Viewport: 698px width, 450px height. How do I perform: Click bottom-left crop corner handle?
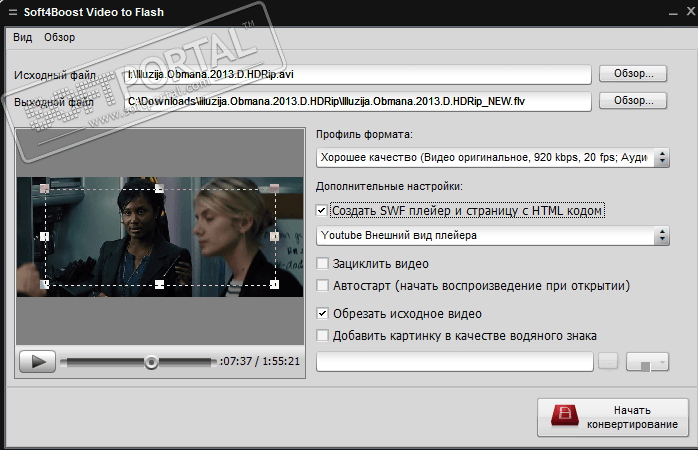pos(45,284)
